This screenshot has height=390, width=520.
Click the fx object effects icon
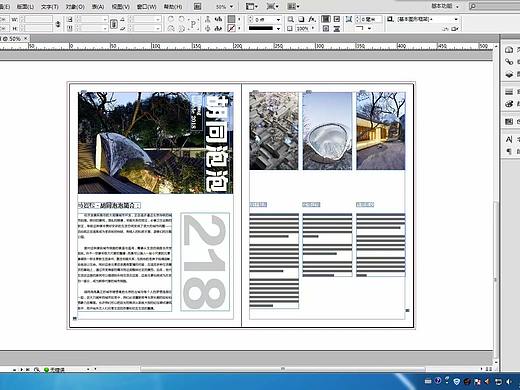312,19
